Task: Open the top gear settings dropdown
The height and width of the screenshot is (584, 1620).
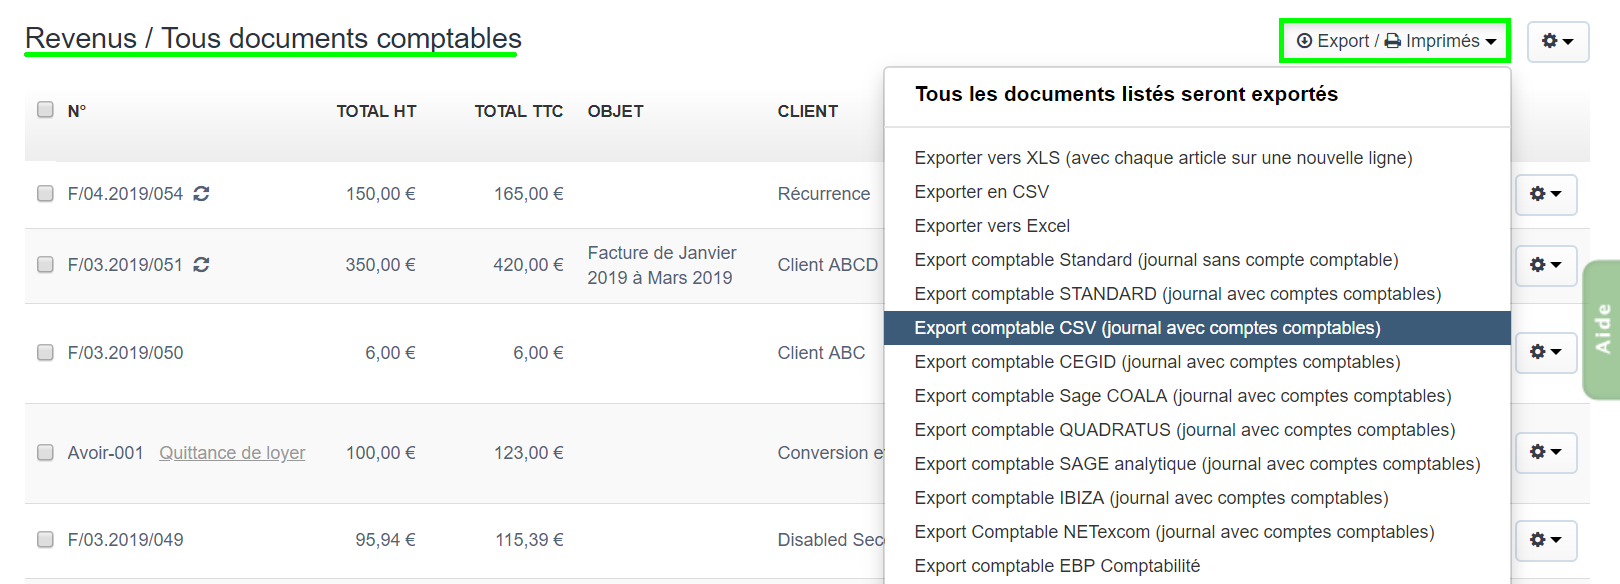Action: [x=1557, y=41]
